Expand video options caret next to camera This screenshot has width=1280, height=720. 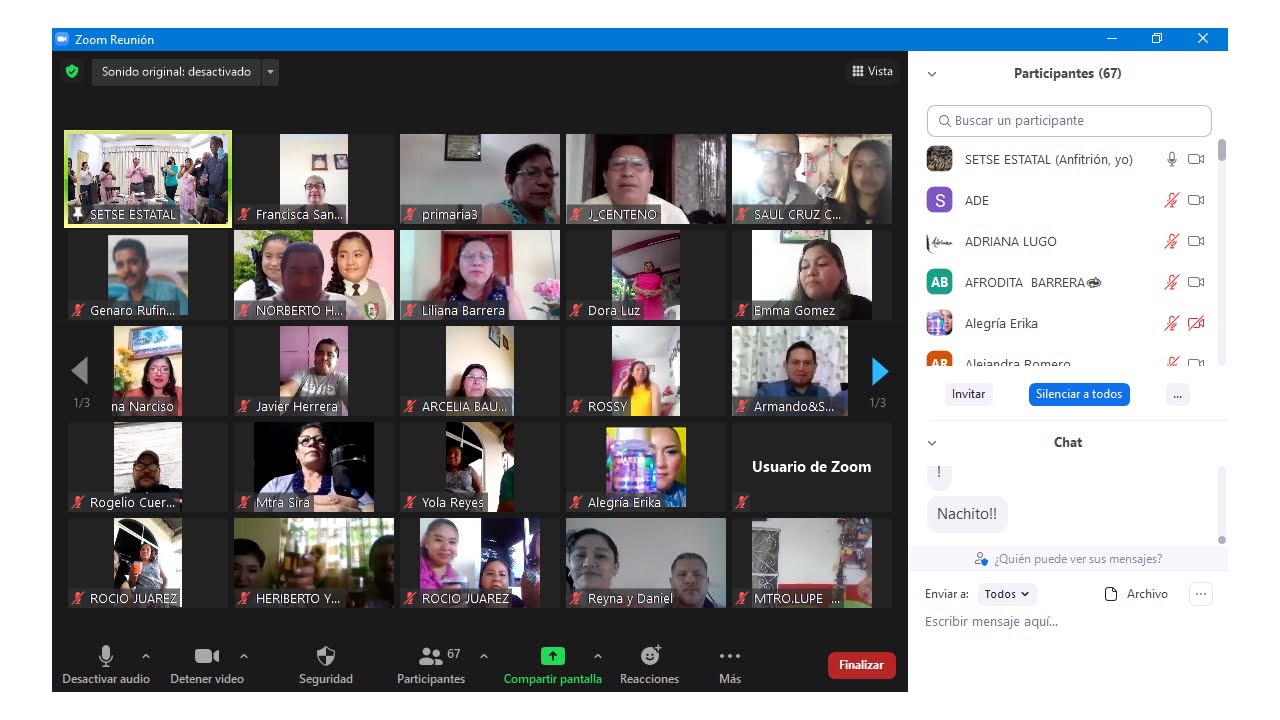pos(244,657)
